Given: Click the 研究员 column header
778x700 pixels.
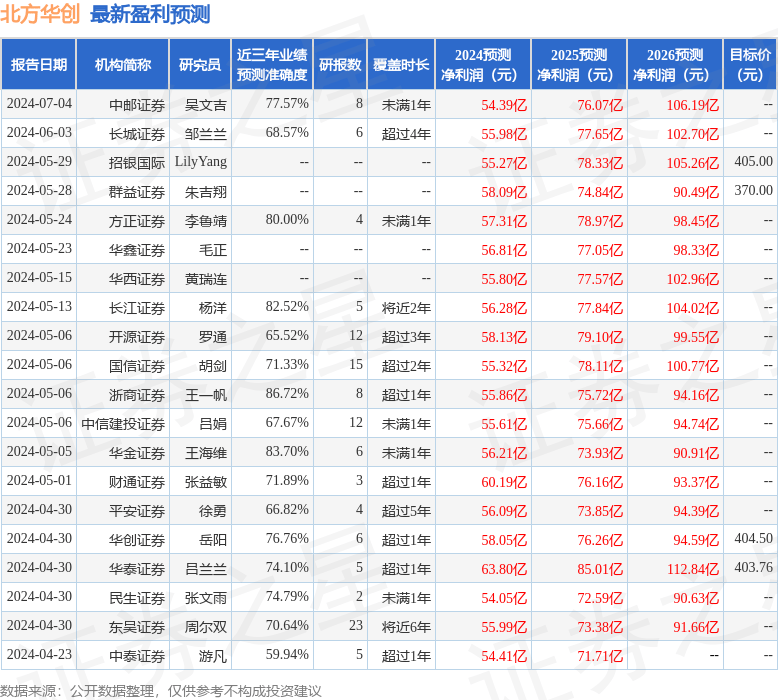Looking at the screenshot, I should [199, 65].
